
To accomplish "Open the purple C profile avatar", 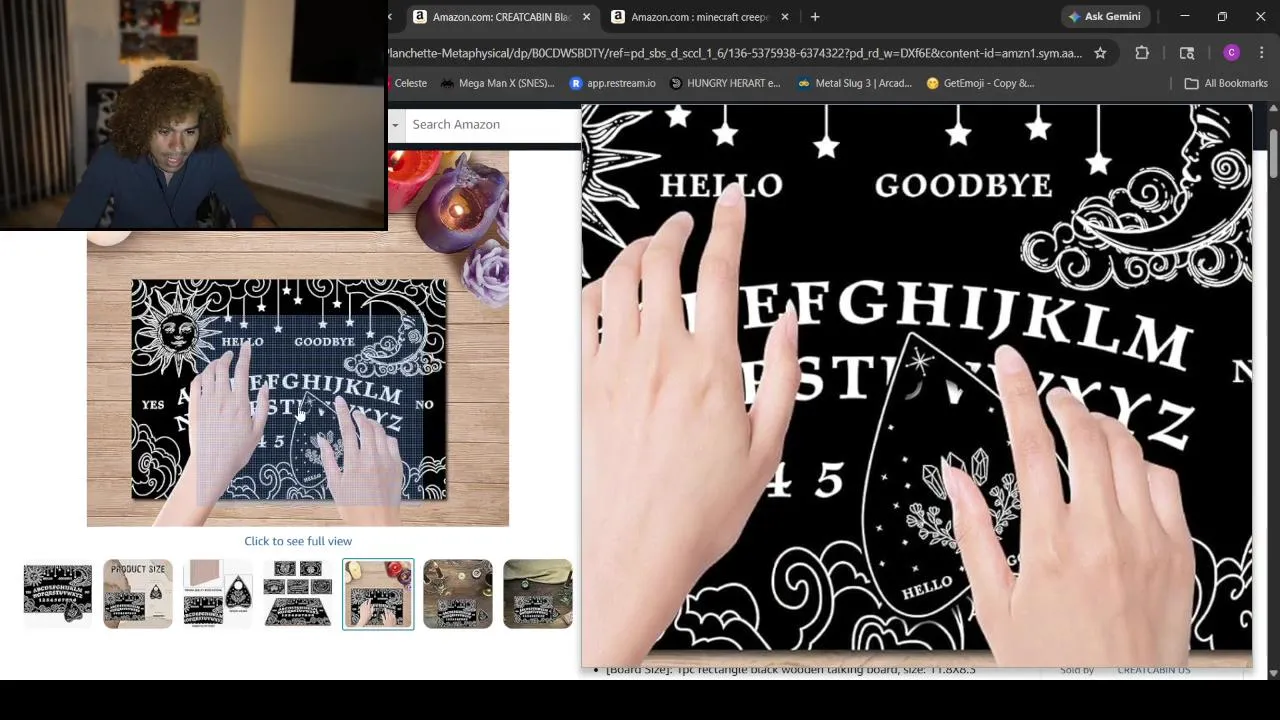I will pos(1231,53).
